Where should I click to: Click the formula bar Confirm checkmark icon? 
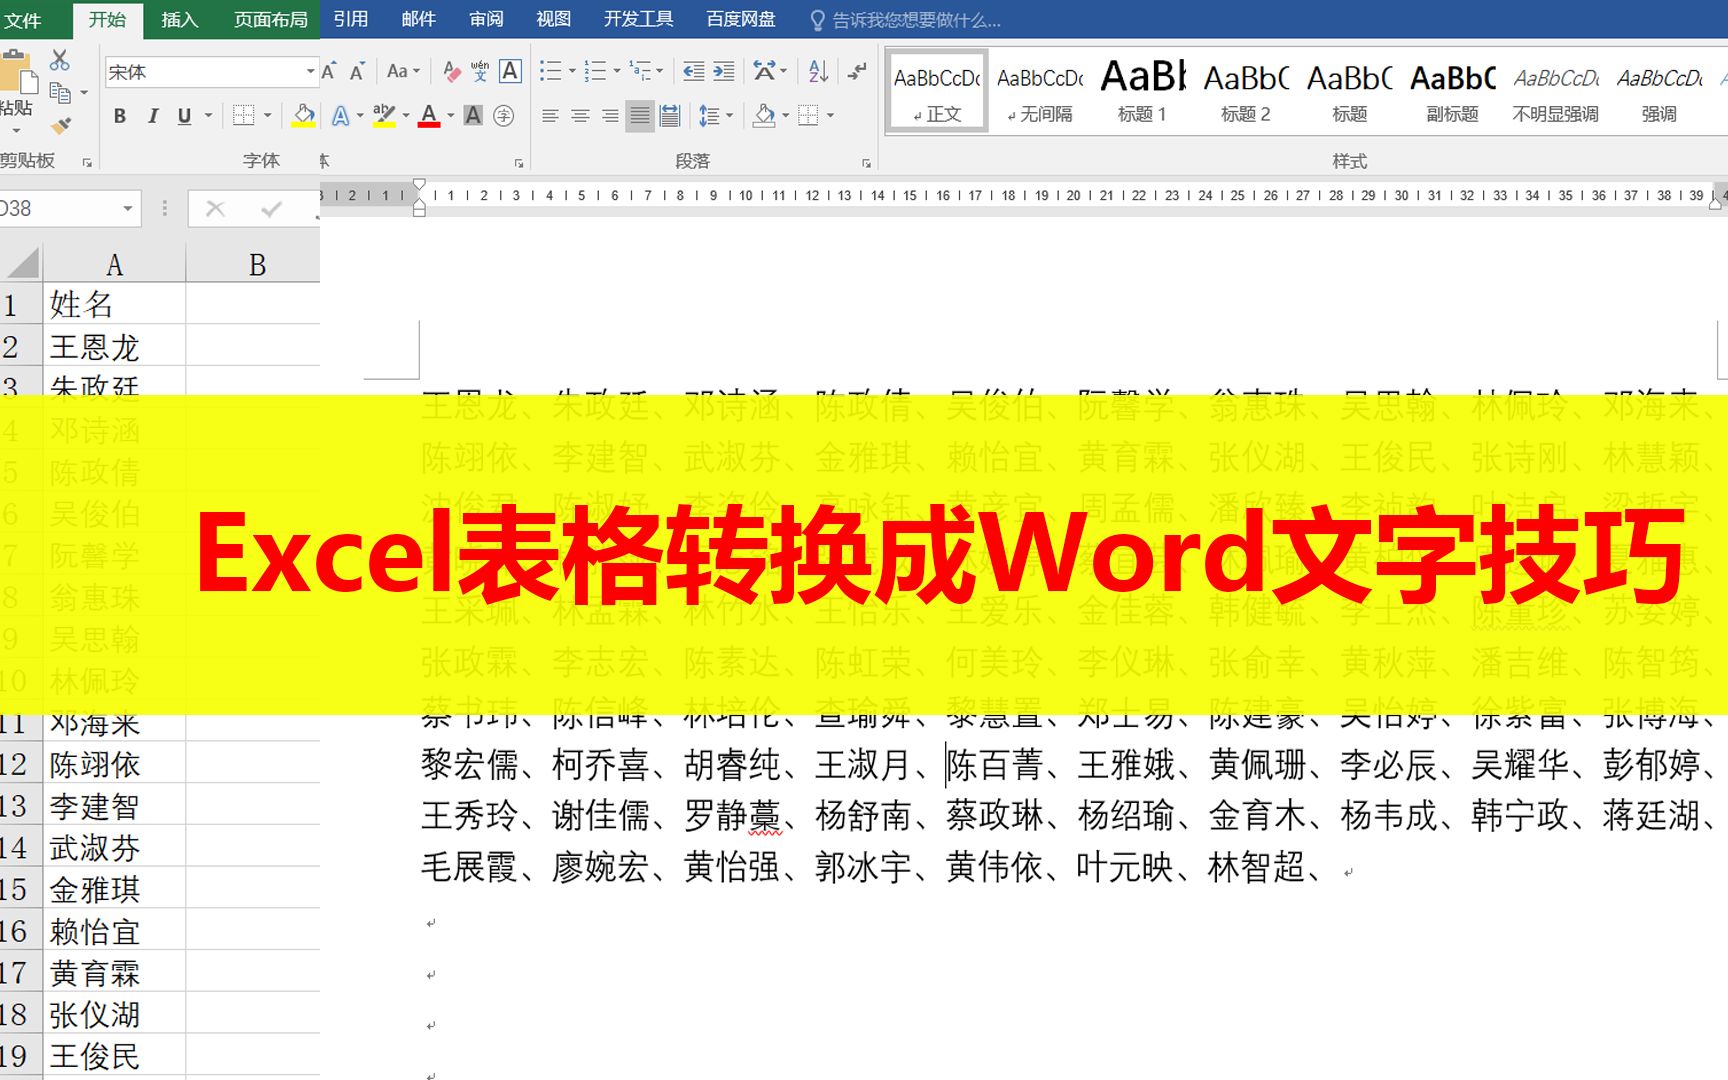click(x=271, y=209)
